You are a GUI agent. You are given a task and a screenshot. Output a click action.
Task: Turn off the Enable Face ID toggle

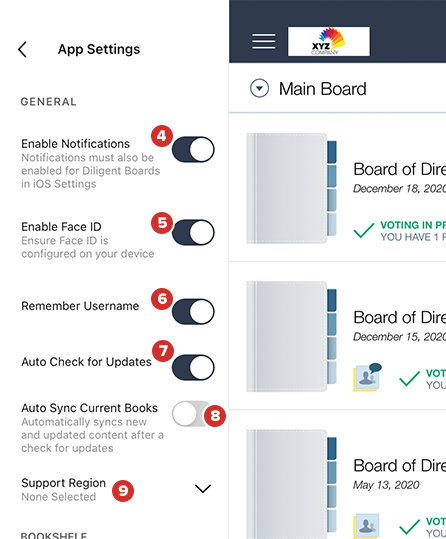click(x=193, y=232)
